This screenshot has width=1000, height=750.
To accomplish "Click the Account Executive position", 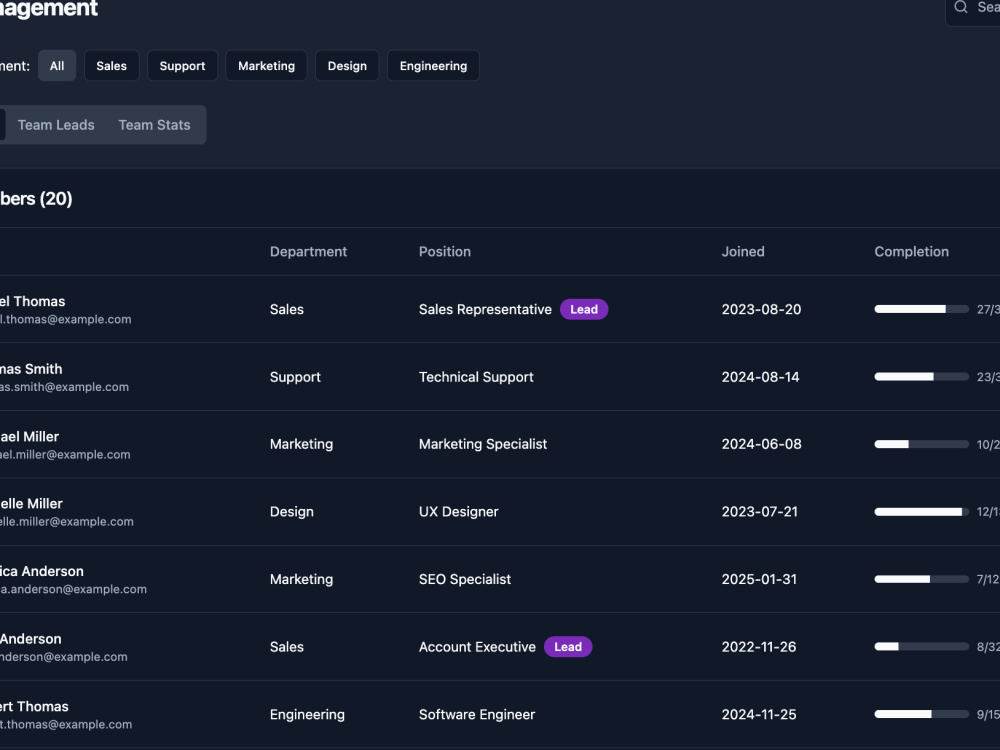I will click(x=477, y=647).
